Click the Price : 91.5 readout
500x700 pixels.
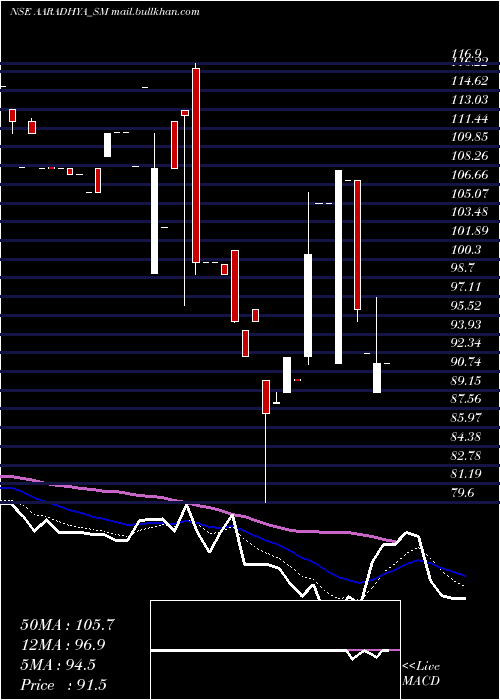coord(63,685)
